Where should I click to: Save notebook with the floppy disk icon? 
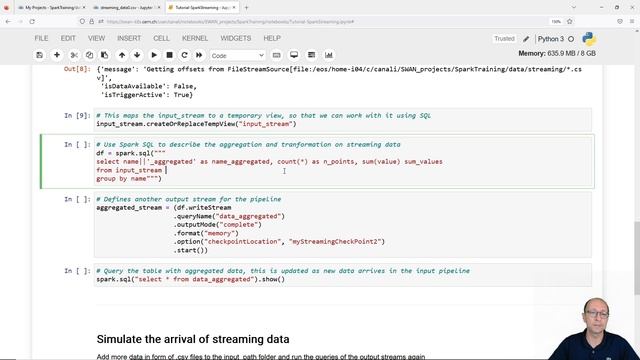[x=40, y=55]
